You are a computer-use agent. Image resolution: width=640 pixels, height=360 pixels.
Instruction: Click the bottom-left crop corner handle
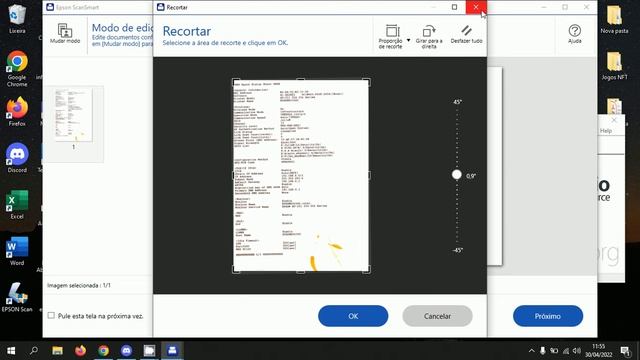[x=236, y=269]
